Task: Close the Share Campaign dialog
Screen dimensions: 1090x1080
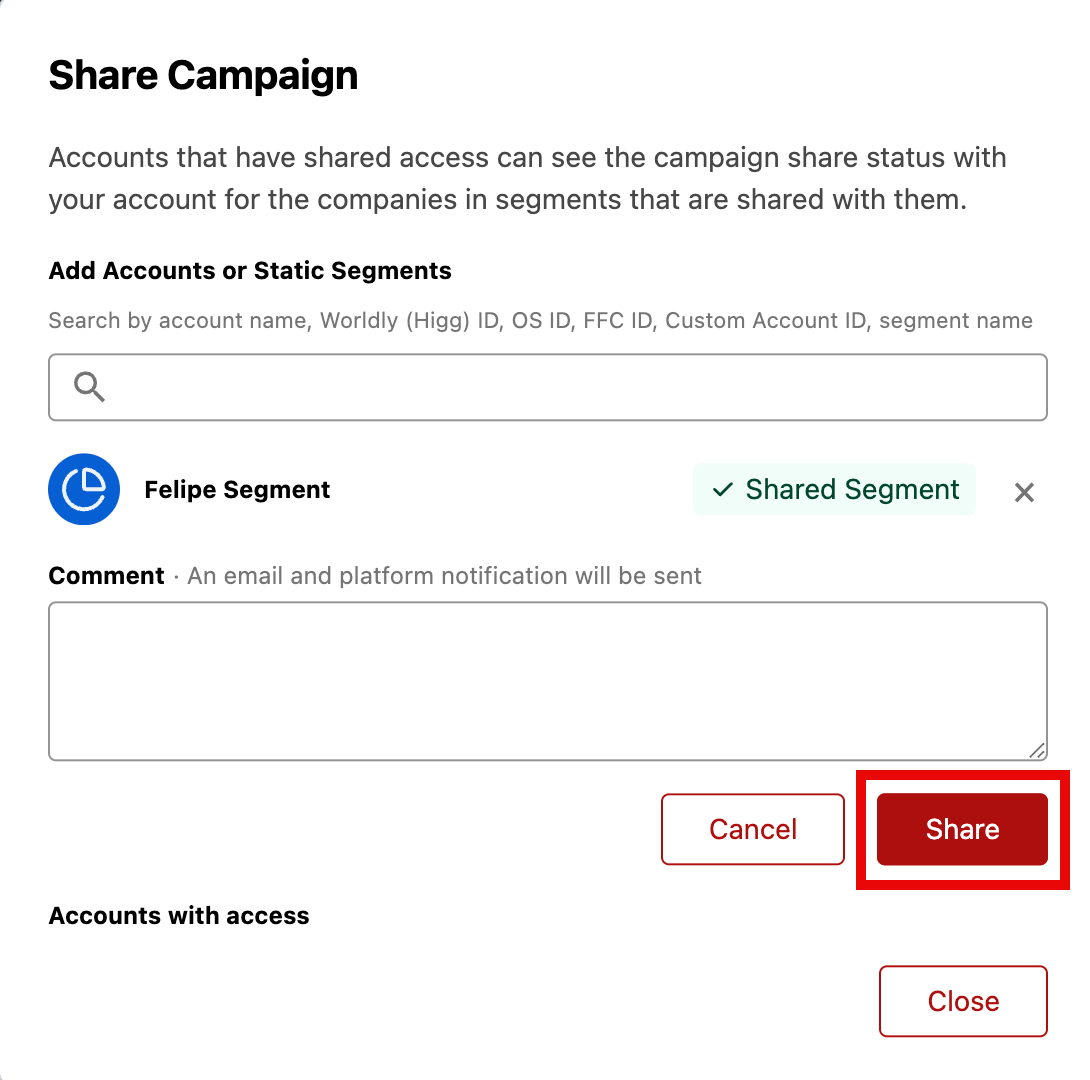Action: pos(963,1001)
